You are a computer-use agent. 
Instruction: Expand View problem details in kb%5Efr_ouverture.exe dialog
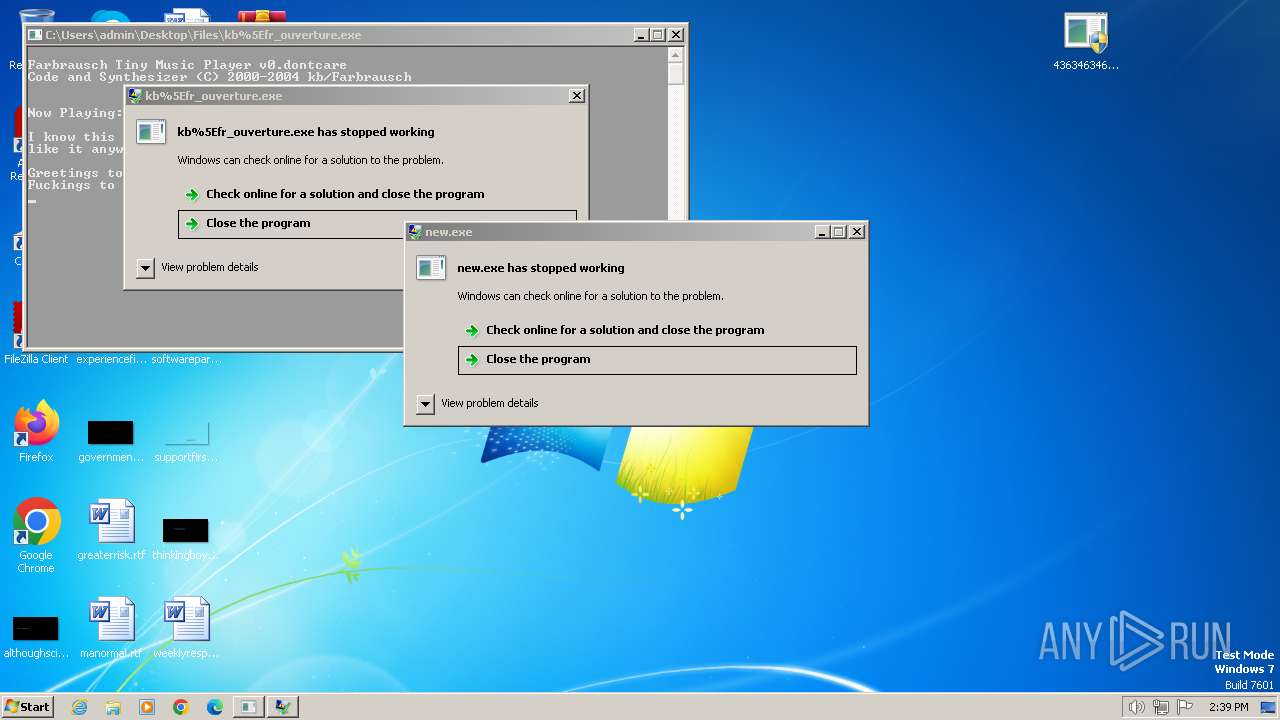coord(145,268)
